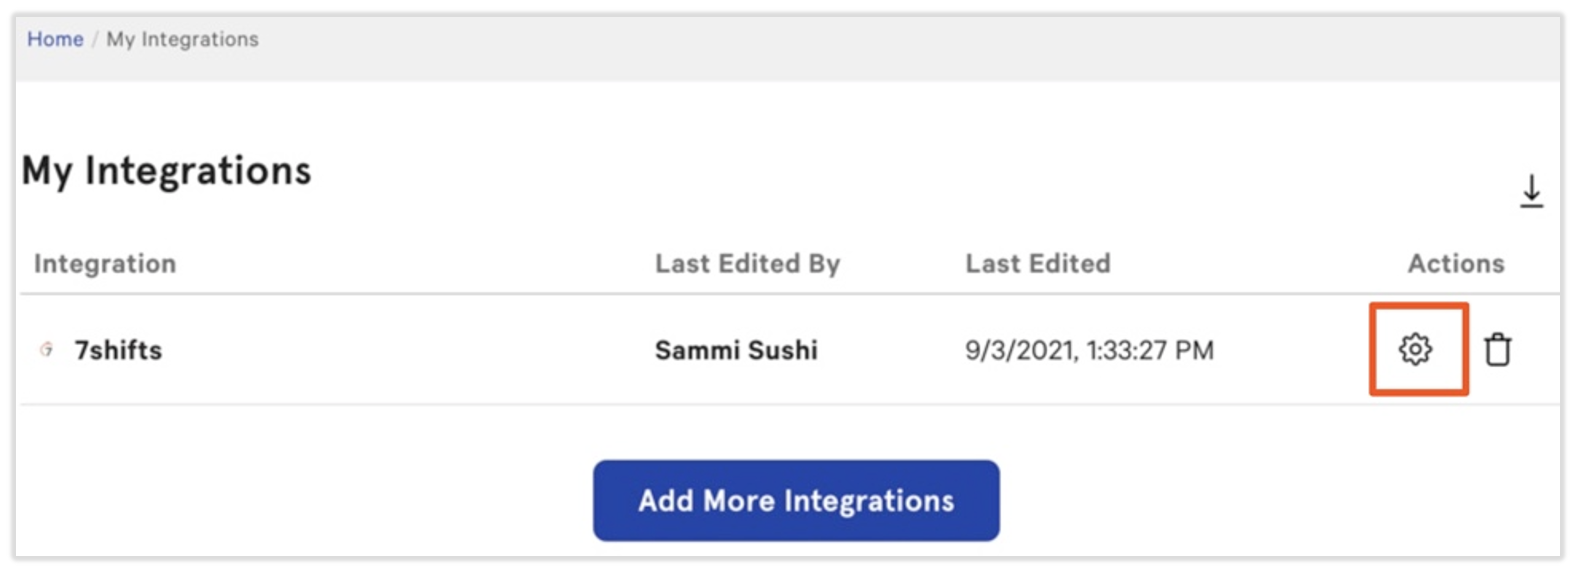Delete the 7shifts integration via trash icon
The height and width of the screenshot is (576, 1576).
[x=1497, y=349]
